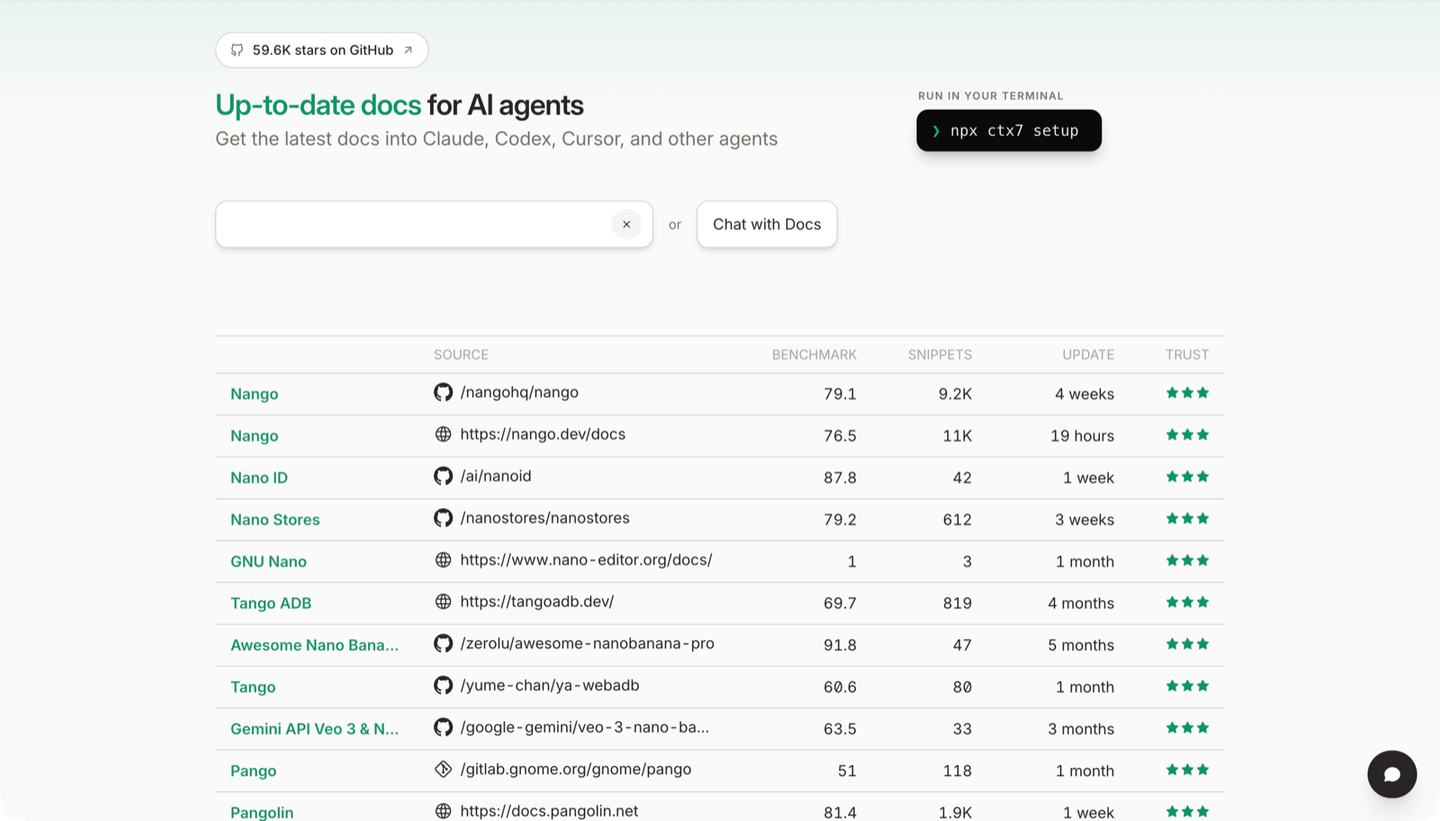The height and width of the screenshot is (821, 1440).
Task: Open the Tango library row link
Action: [253, 688]
